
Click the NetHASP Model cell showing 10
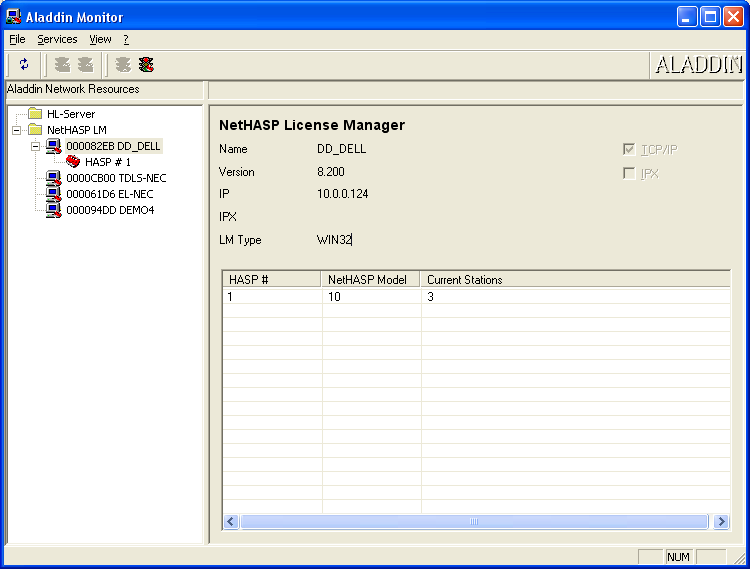click(372, 297)
